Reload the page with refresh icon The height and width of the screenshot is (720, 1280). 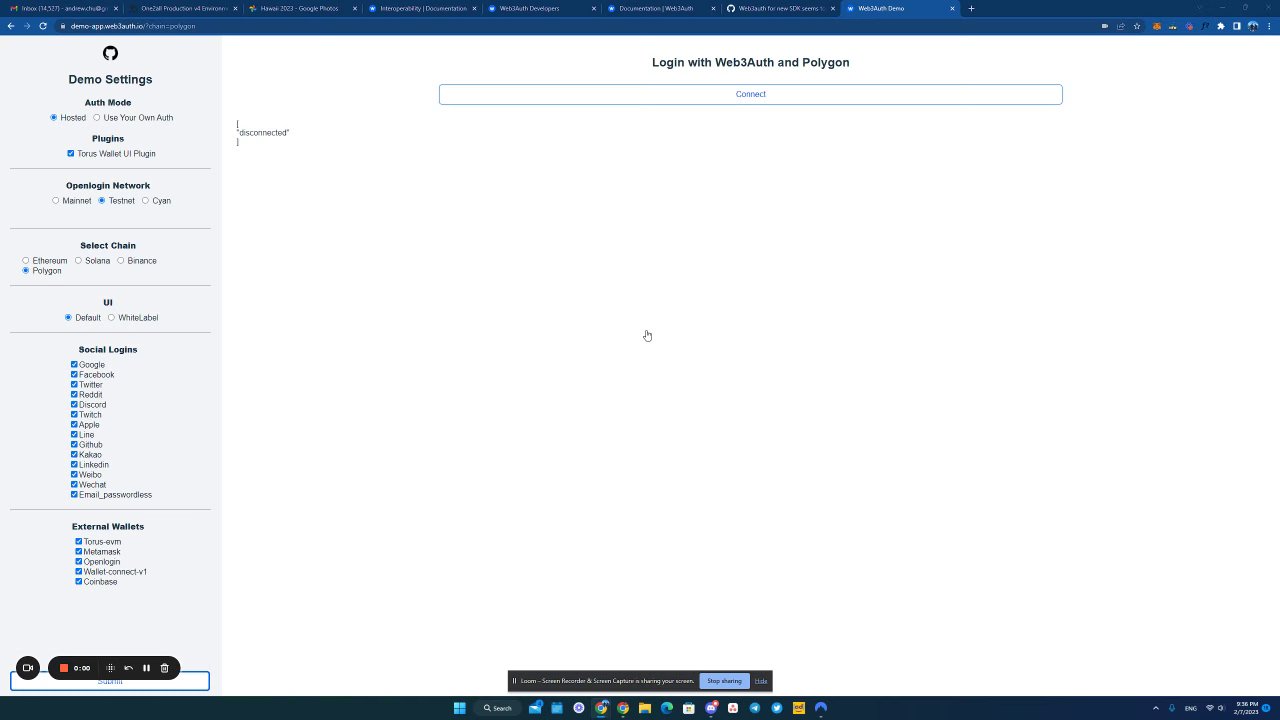pos(43,26)
